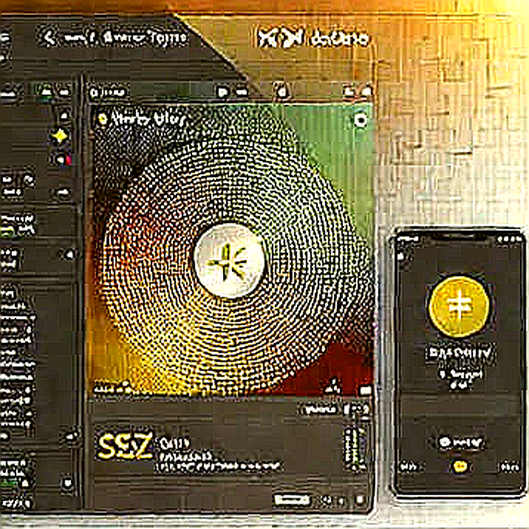529x529 pixels.
Task: Tap the large yellow circle on the phone
Action: point(459,306)
